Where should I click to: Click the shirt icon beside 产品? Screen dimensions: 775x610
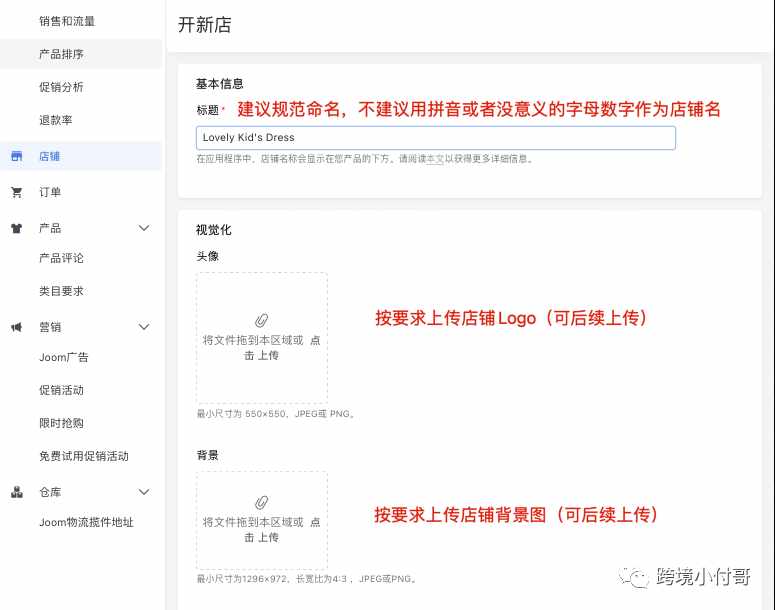tap(17, 228)
